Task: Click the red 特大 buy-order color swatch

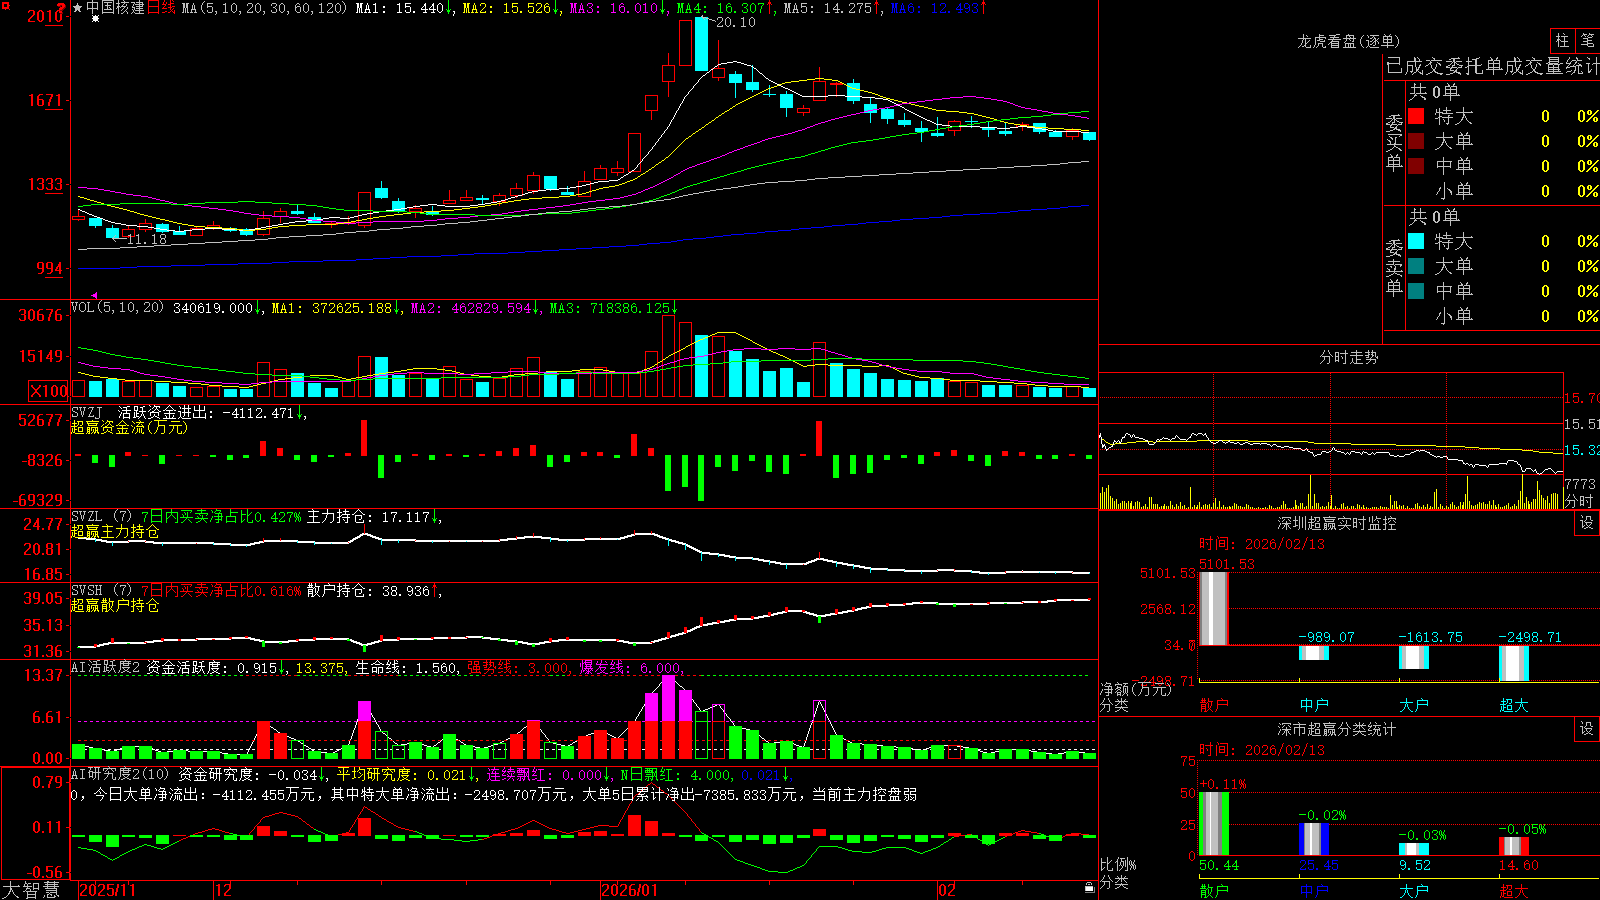Action: pos(1416,116)
